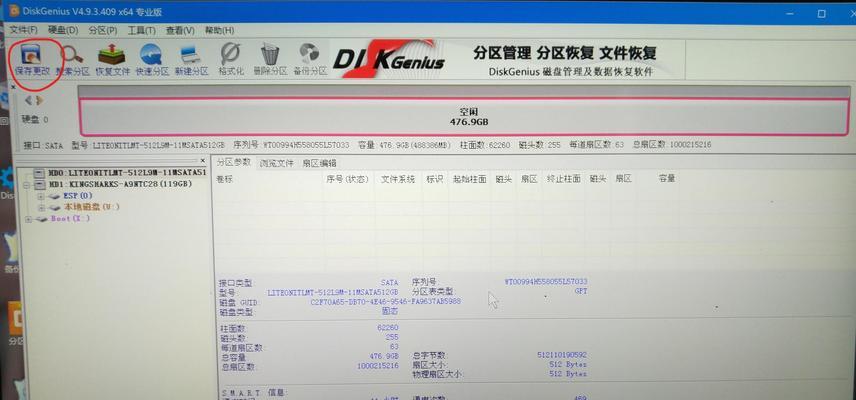Screen dimensions: 856x400
Task: Click the Save Changes (保存更改) toolbar icon
Action: pos(31,59)
